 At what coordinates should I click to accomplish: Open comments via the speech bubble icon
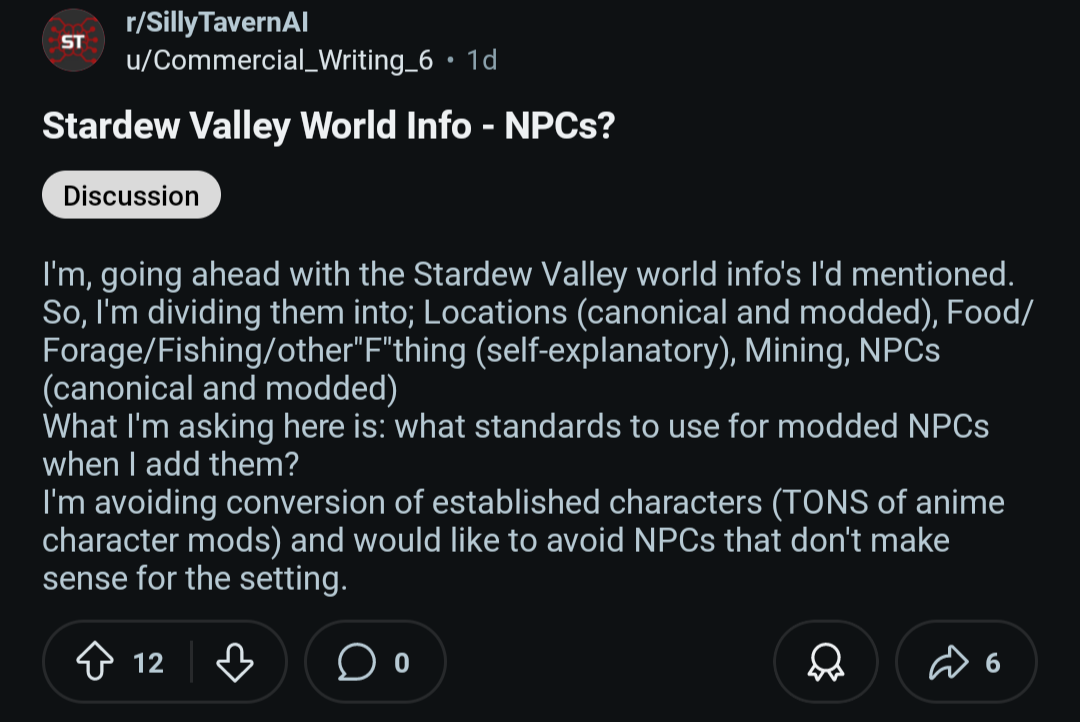pos(357,662)
